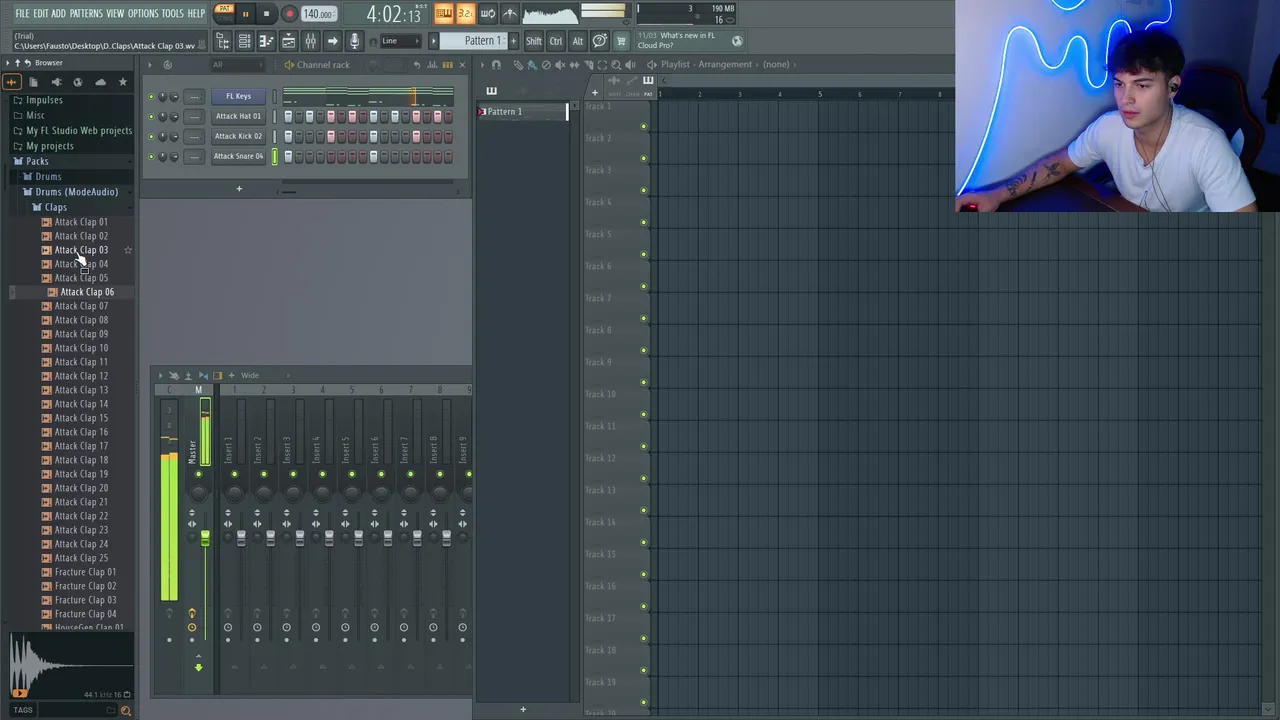
Task: Open the EDIT menu
Action: [41, 14]
